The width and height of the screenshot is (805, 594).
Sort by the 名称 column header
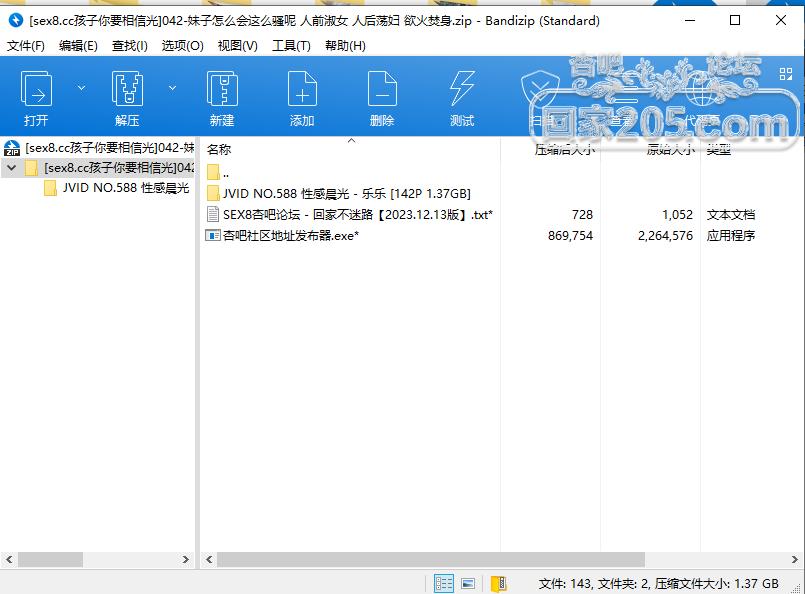pyautogui.click(x=219, y=149)
